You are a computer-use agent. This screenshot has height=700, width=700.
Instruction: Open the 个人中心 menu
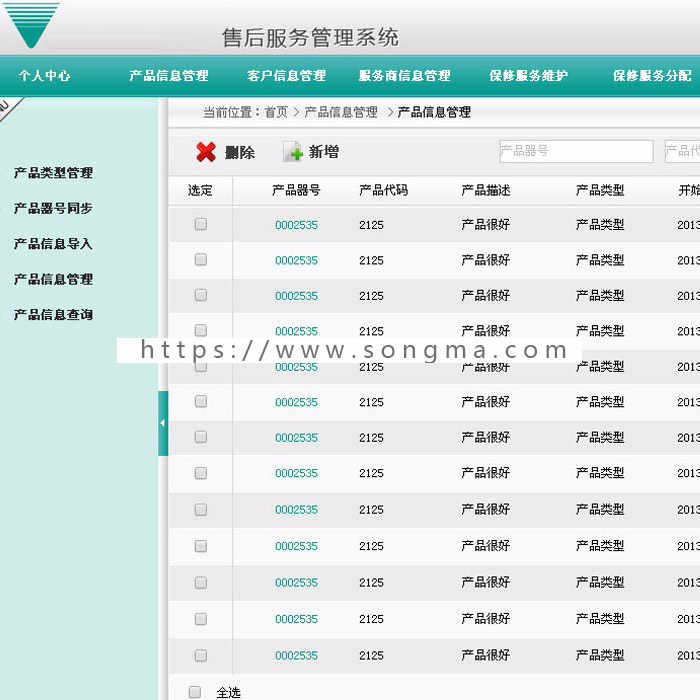pyautogui.click(x=44, y=75)
